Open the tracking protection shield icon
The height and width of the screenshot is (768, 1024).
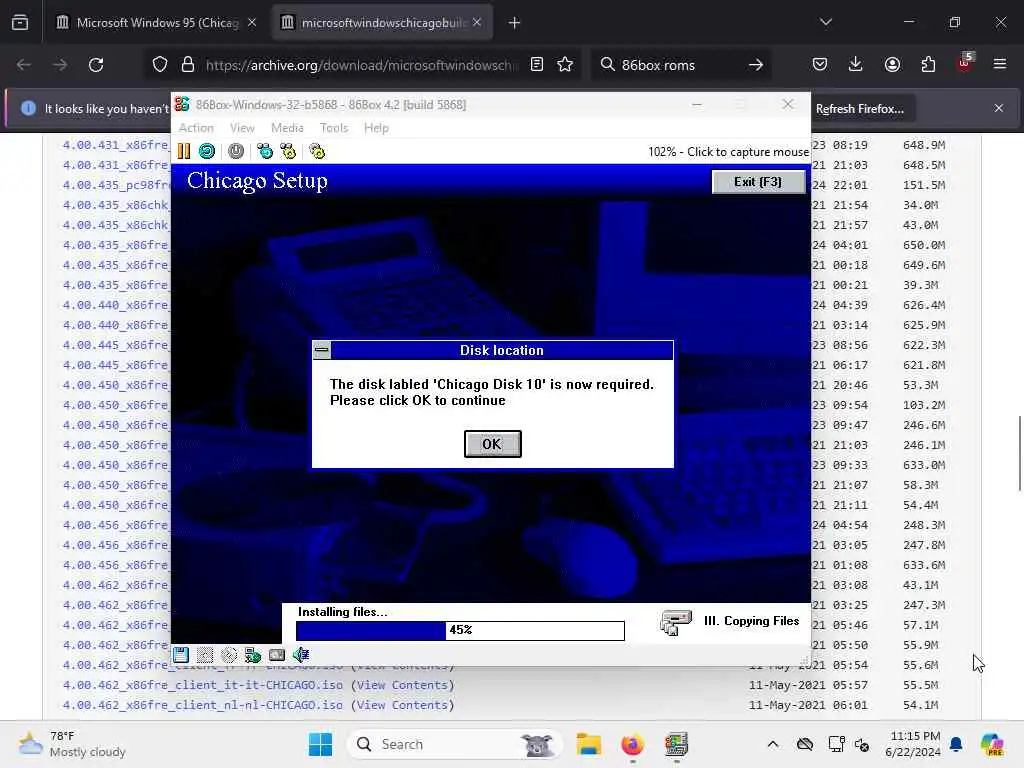click(160, 65)
